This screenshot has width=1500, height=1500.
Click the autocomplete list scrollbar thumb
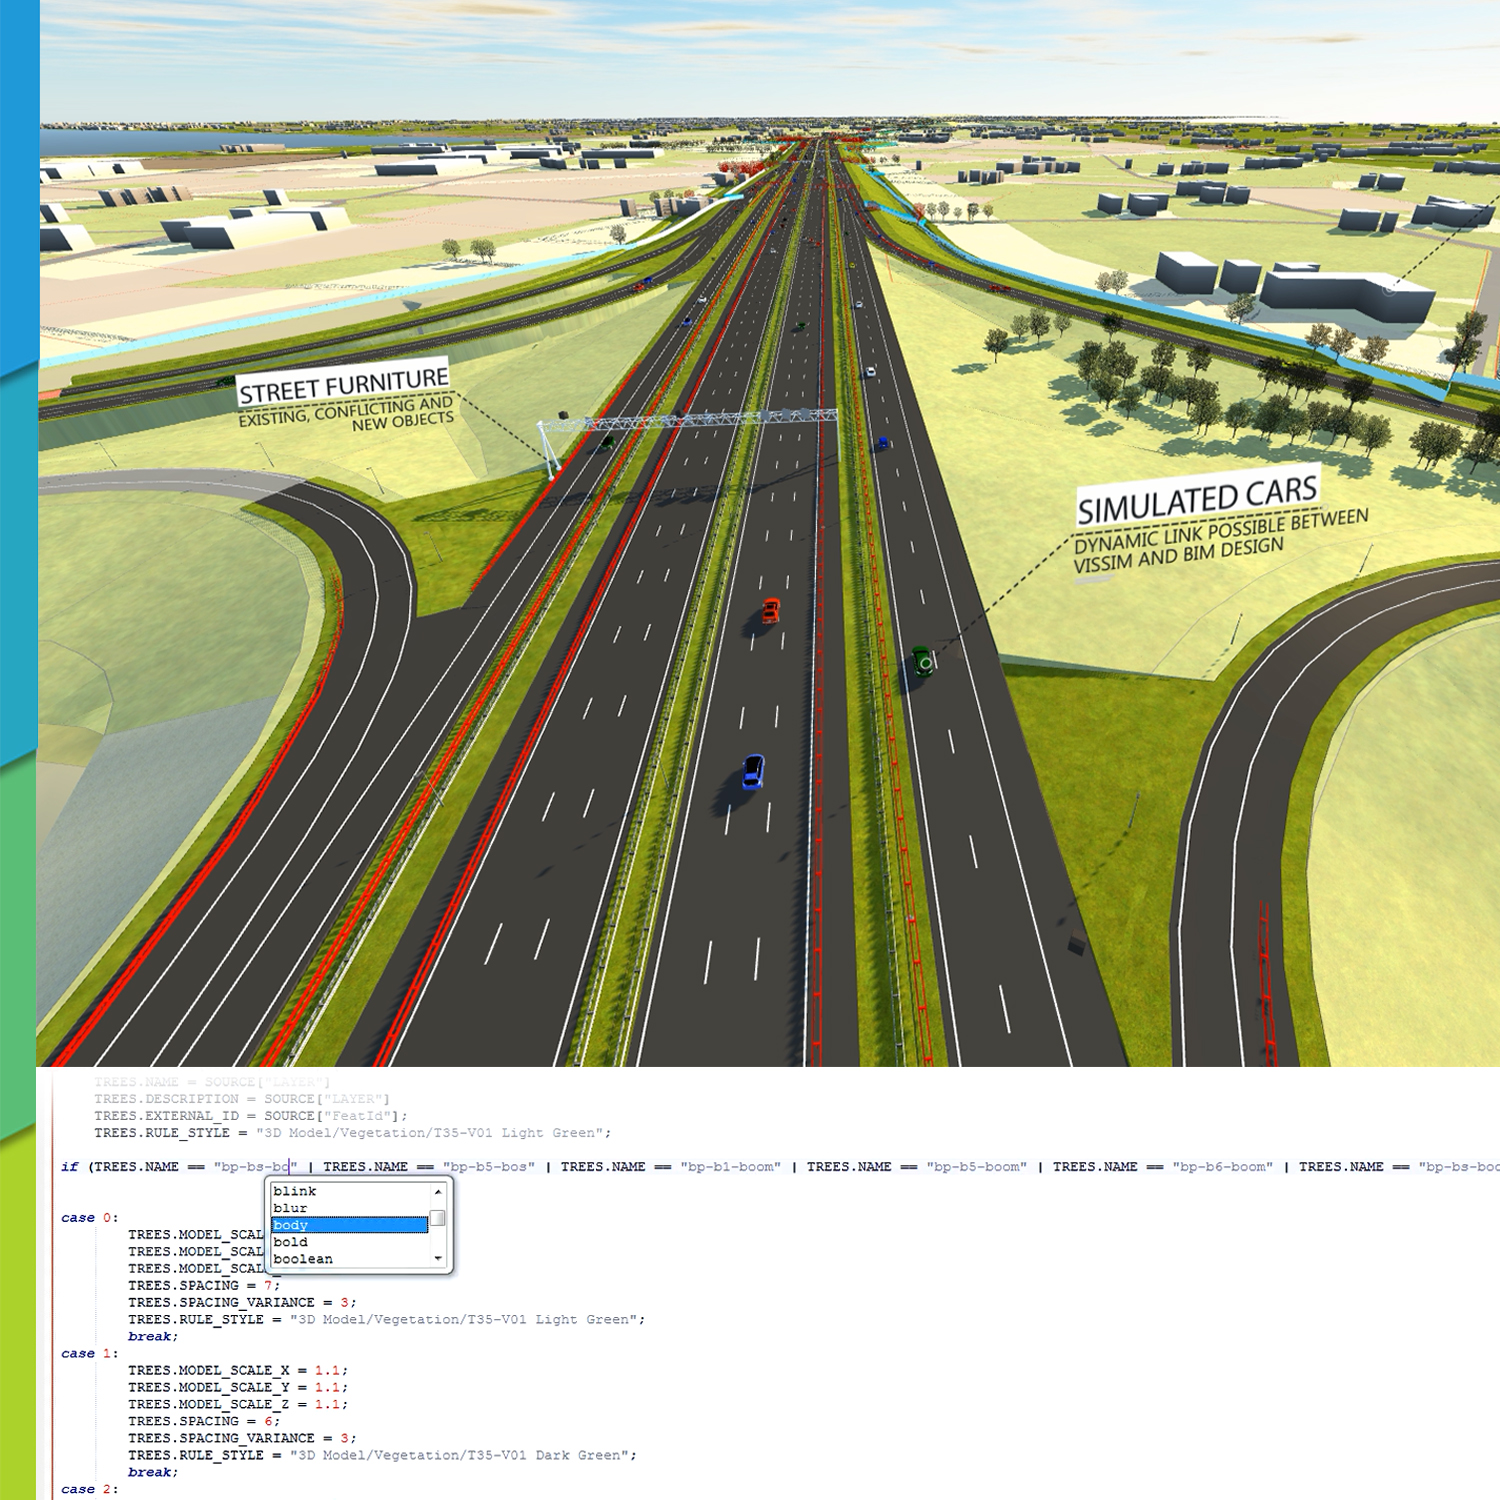(x=437, y=1219)
